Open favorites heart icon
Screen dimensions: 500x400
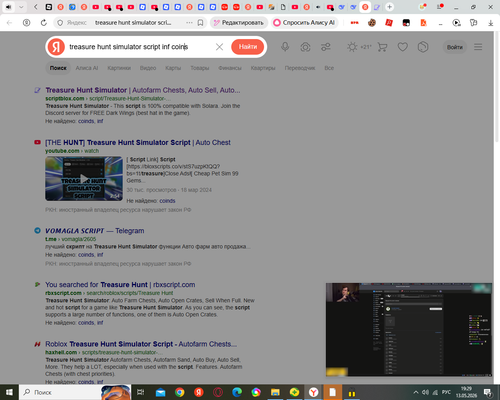pos(403,47)
